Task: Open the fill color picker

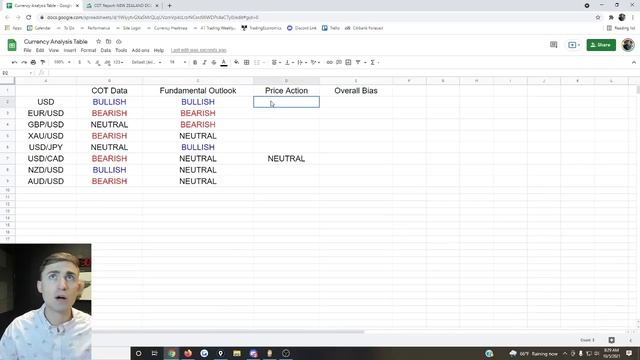Action: [236, 62]
